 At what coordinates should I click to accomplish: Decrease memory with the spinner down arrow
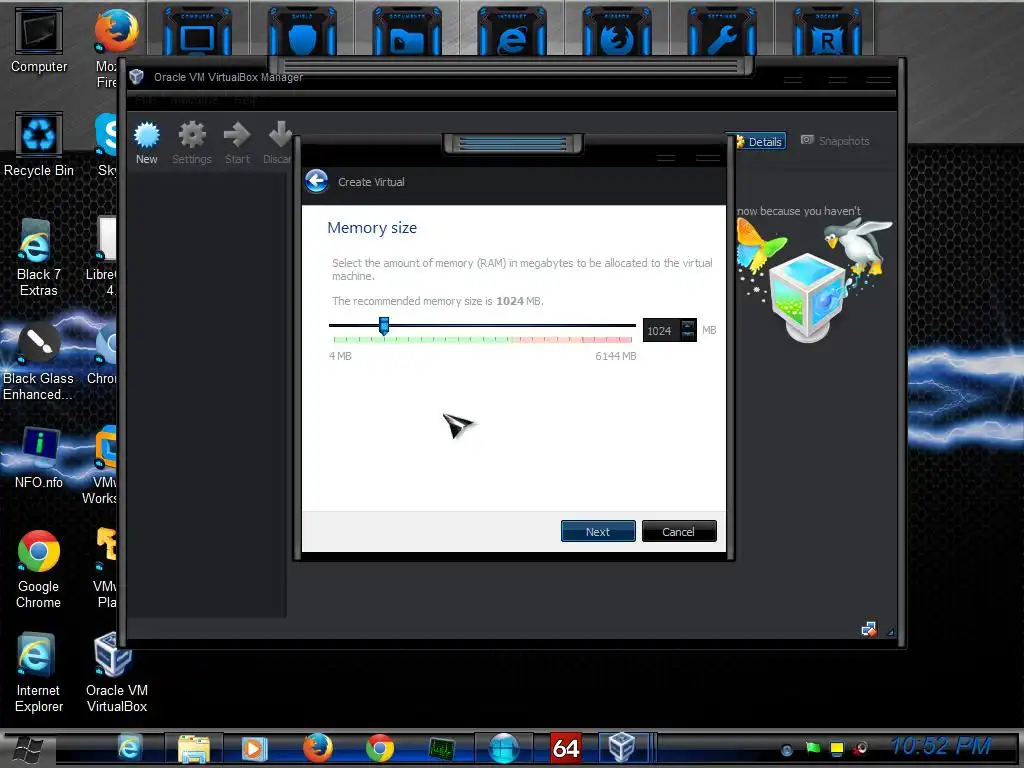point(688,335)
